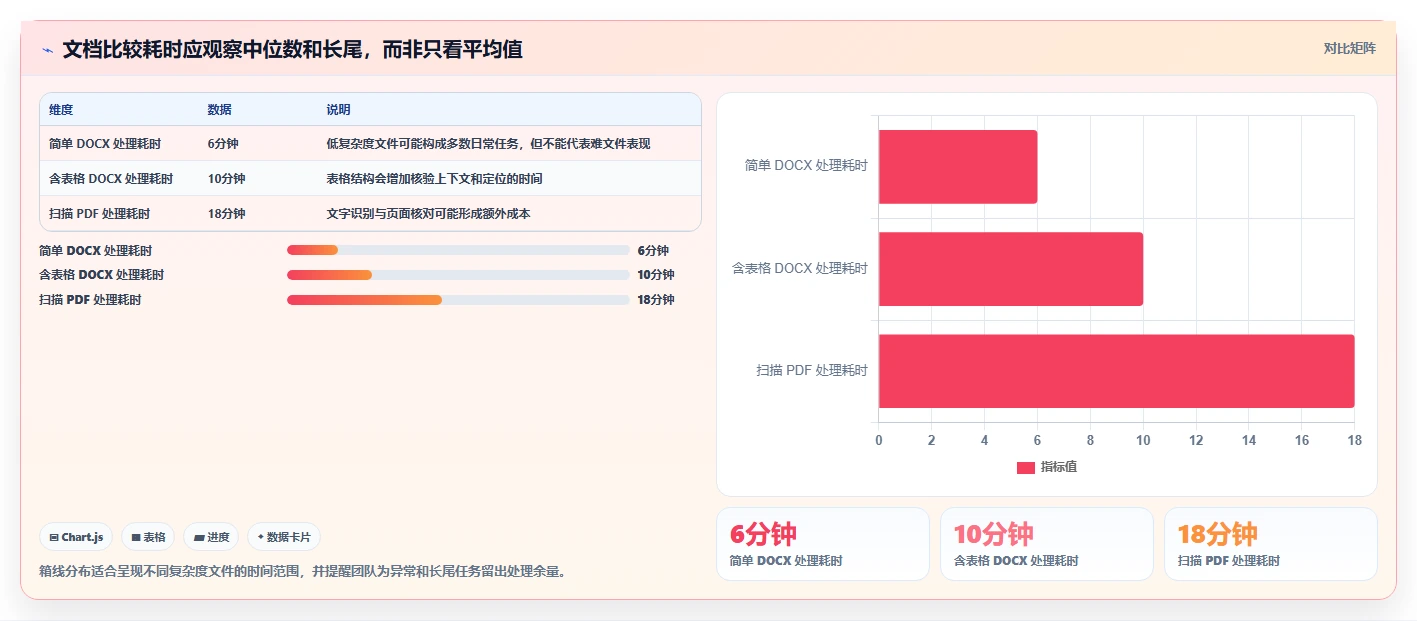Viewport: 1417px width, 621px height.
Task: Click the 18分钟 value in the table
Action: pos(226,214)
